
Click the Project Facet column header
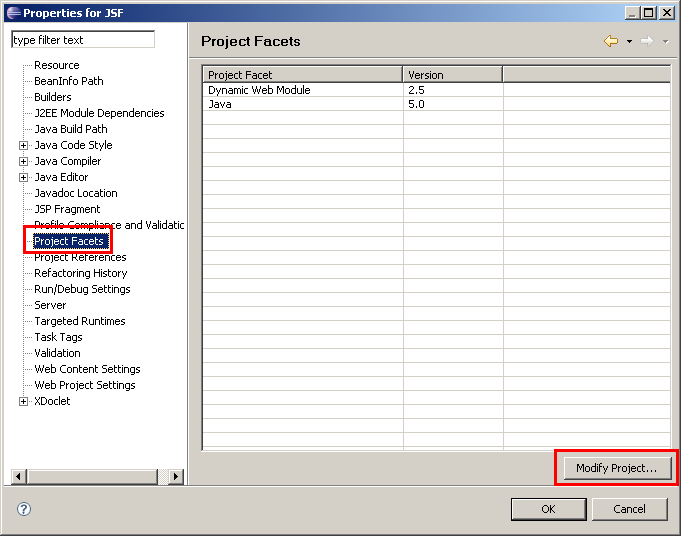point(302,75)
